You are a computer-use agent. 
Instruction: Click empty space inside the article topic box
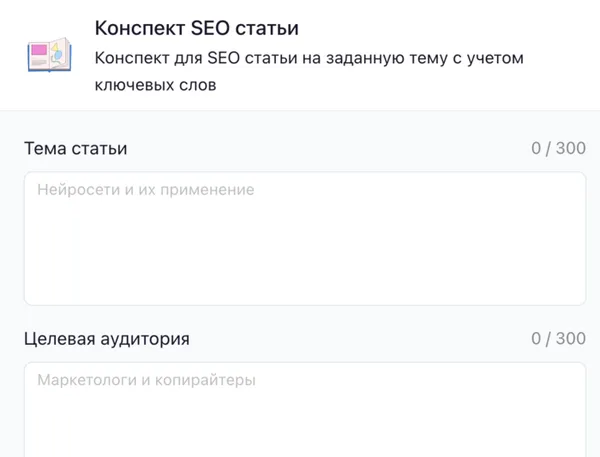[400, 260]
